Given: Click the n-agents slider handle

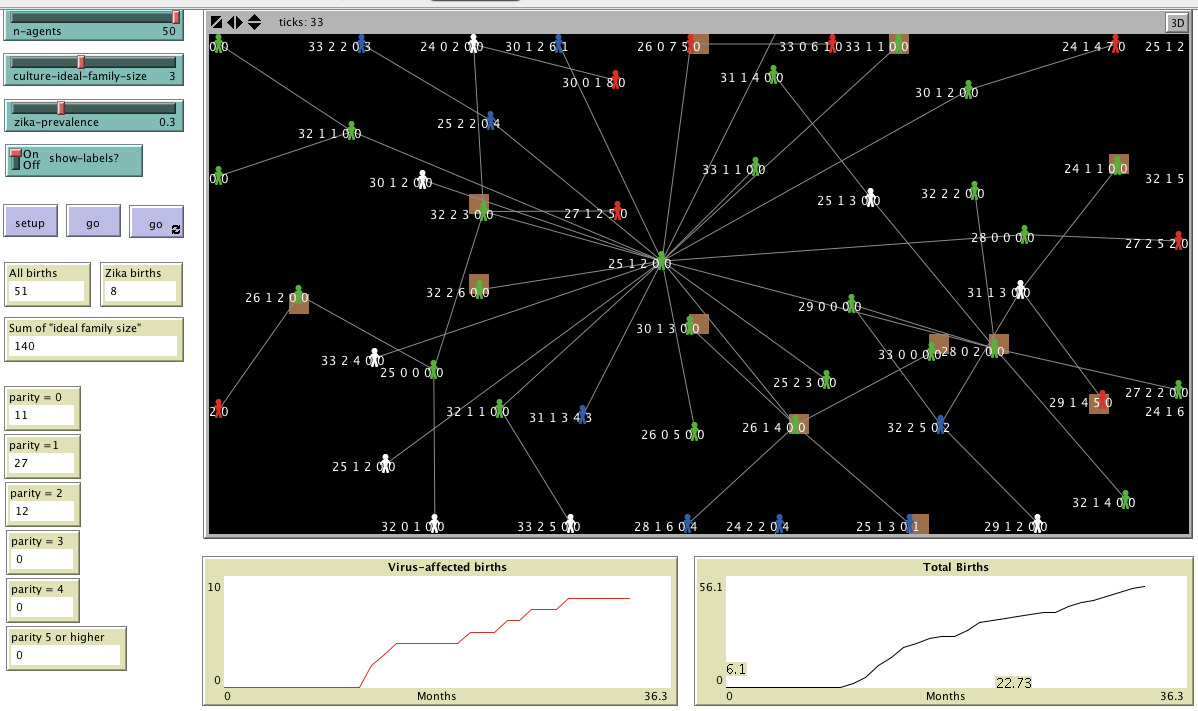Looking at the screenshot, I should [x=176, y=16].
